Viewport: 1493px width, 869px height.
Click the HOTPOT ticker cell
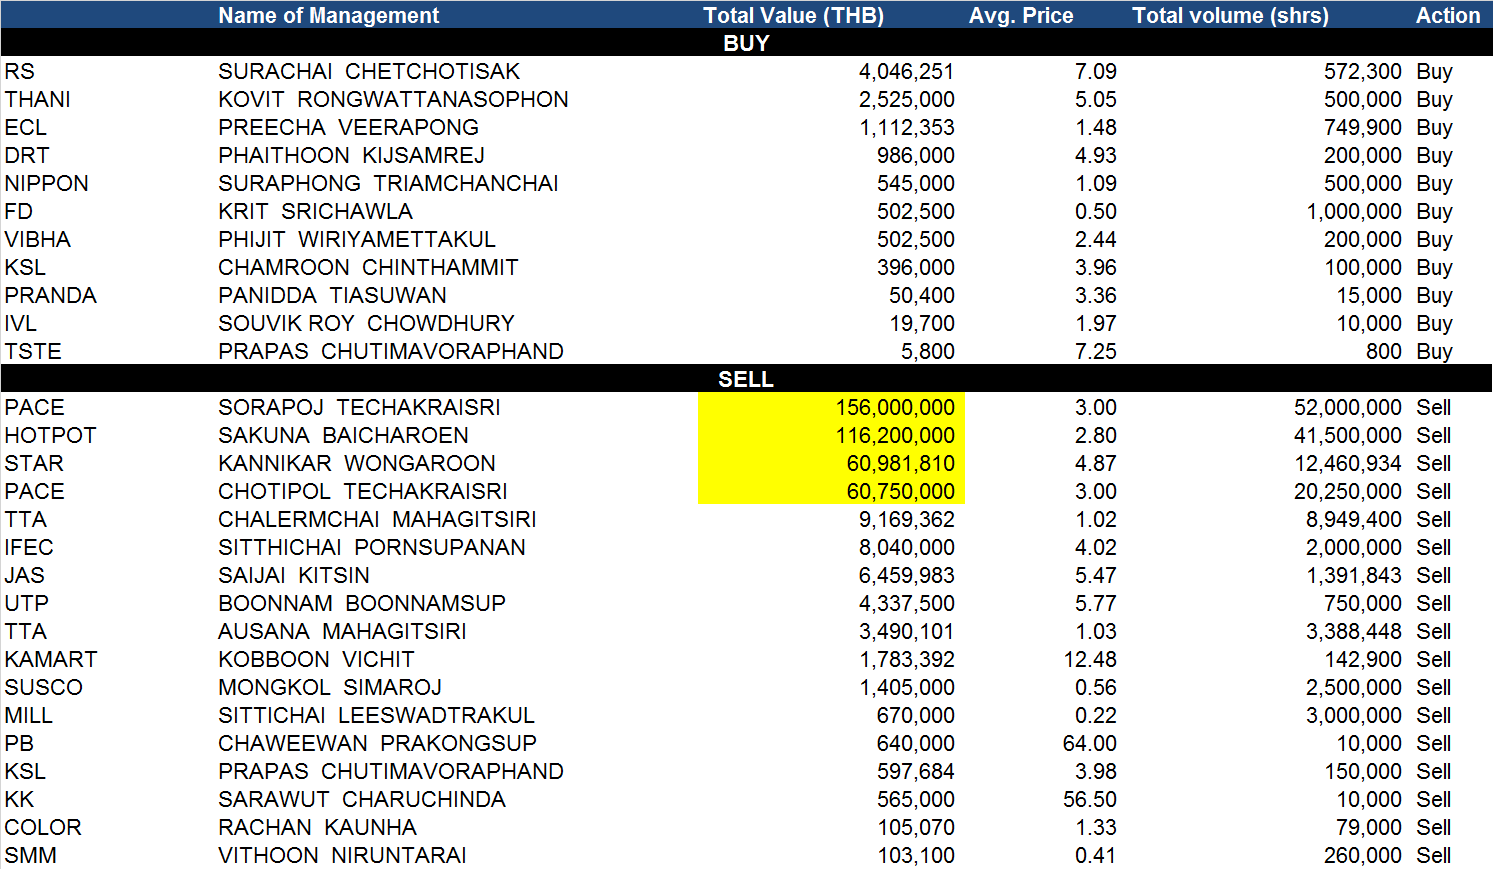coord(50,435)
